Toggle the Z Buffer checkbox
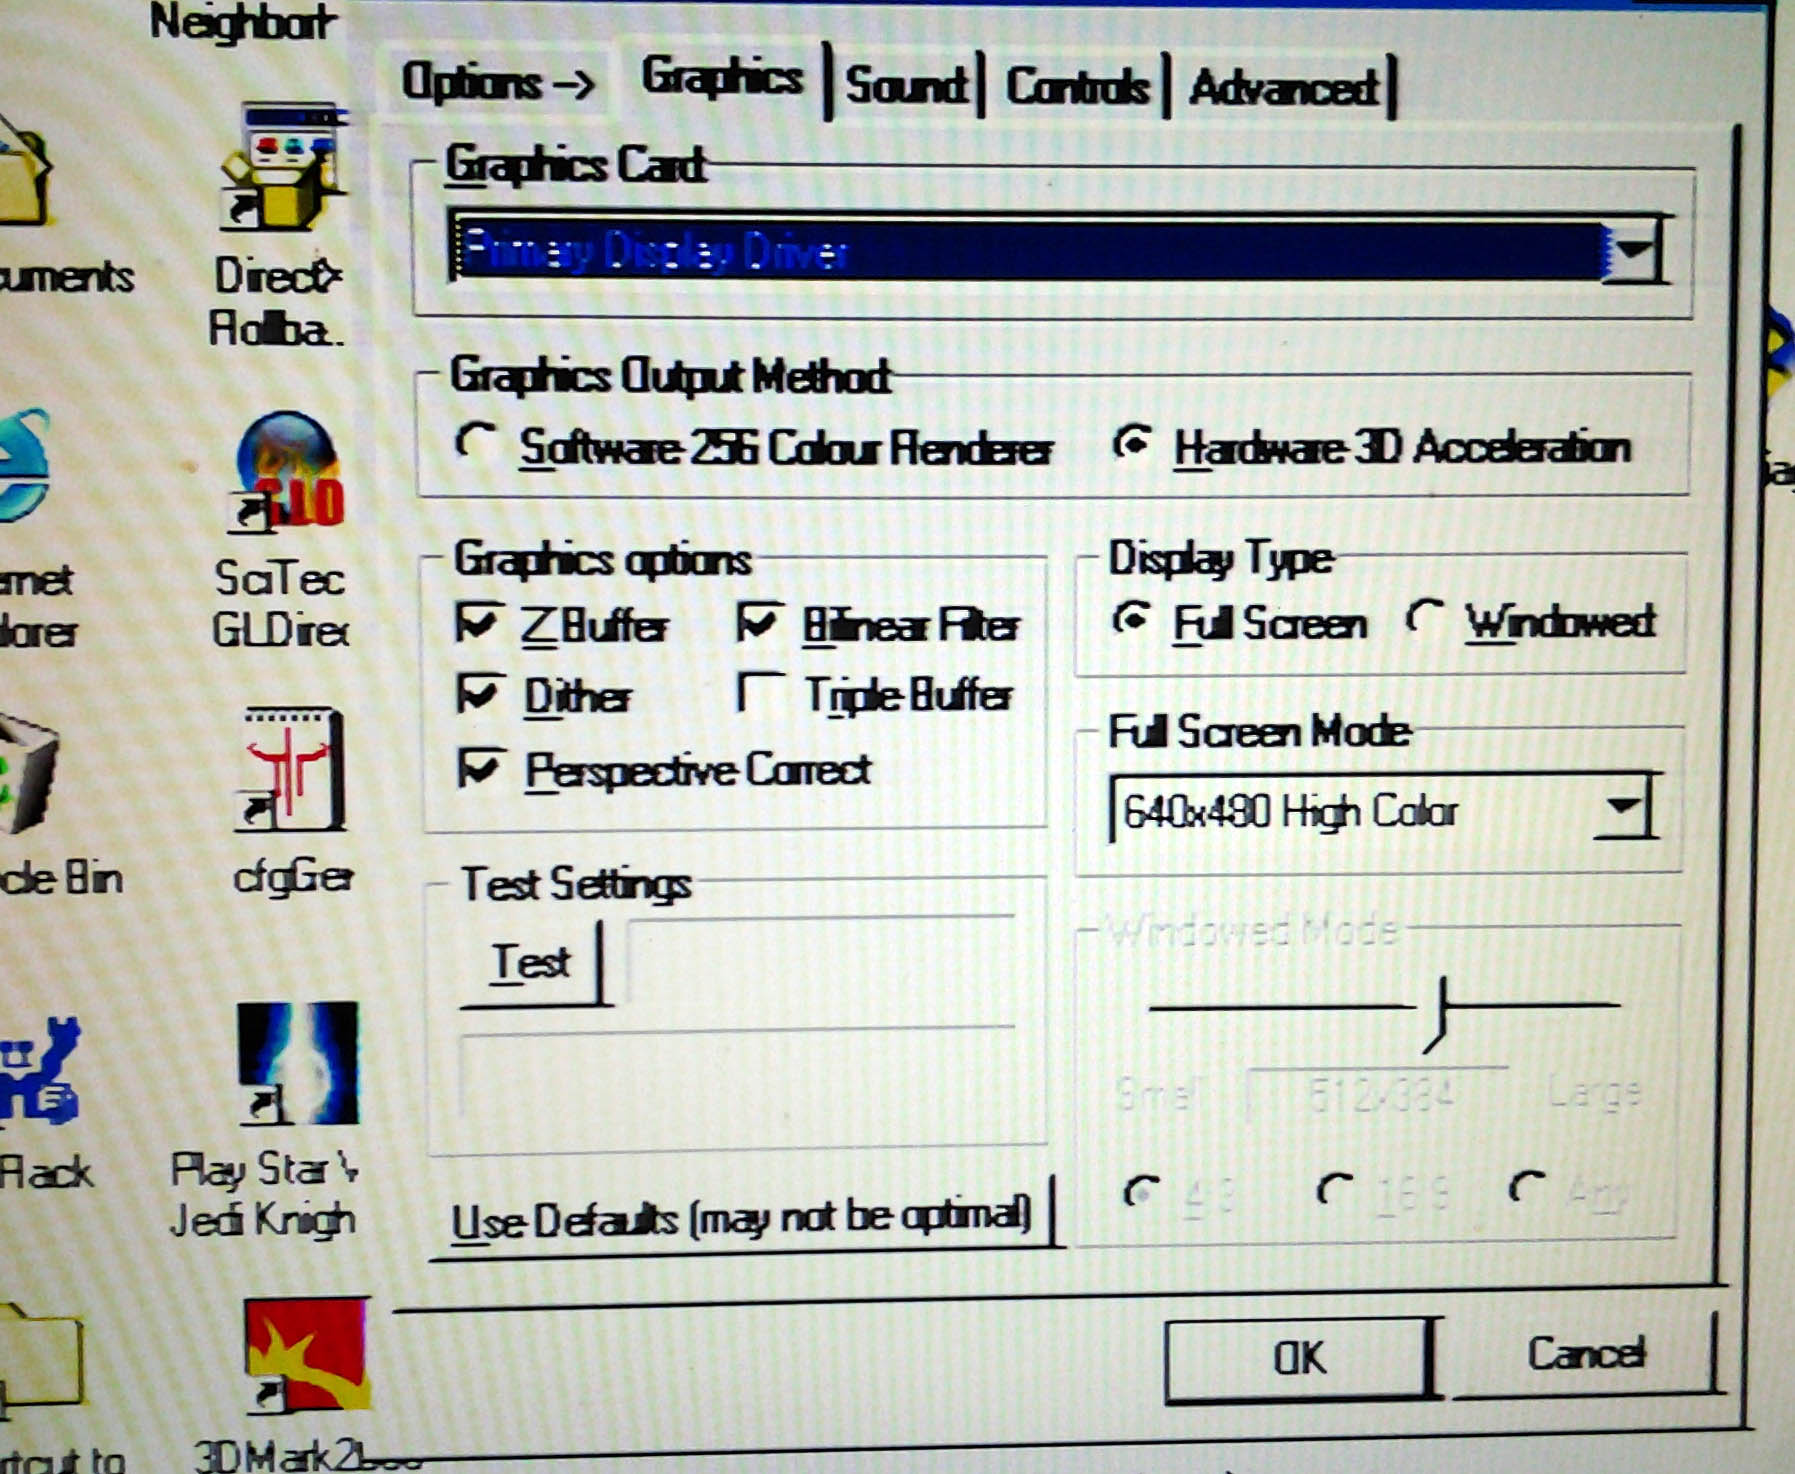This screenshot has height=1474, width=1795. point(475,624)
